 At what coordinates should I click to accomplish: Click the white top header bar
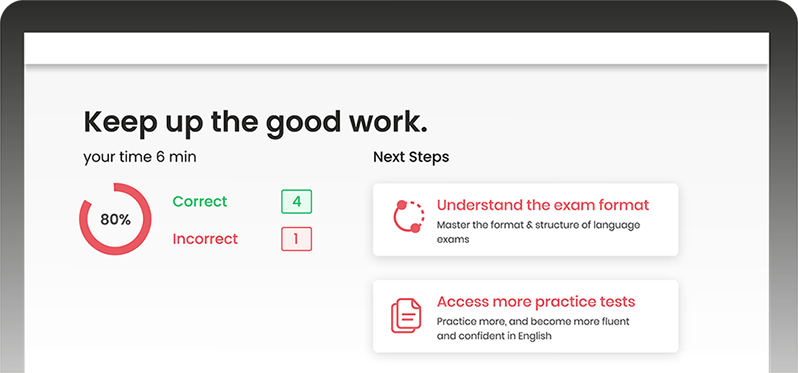click(396, 48)
